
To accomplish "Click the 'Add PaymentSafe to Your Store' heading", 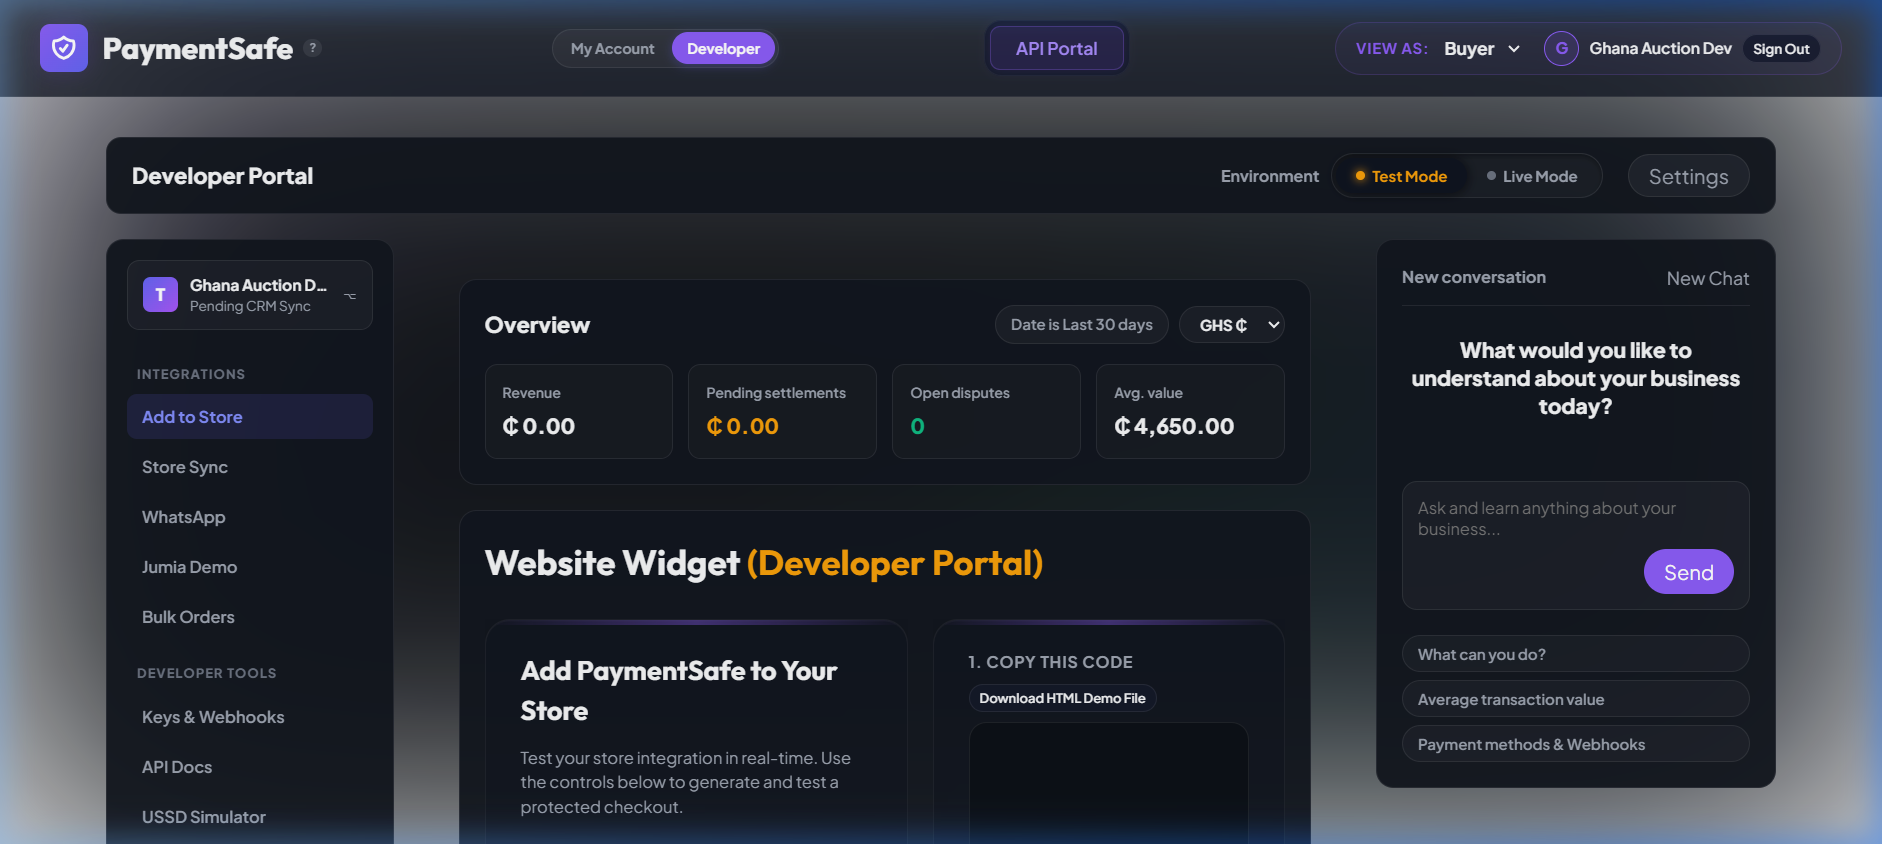I will coord(678,691).
